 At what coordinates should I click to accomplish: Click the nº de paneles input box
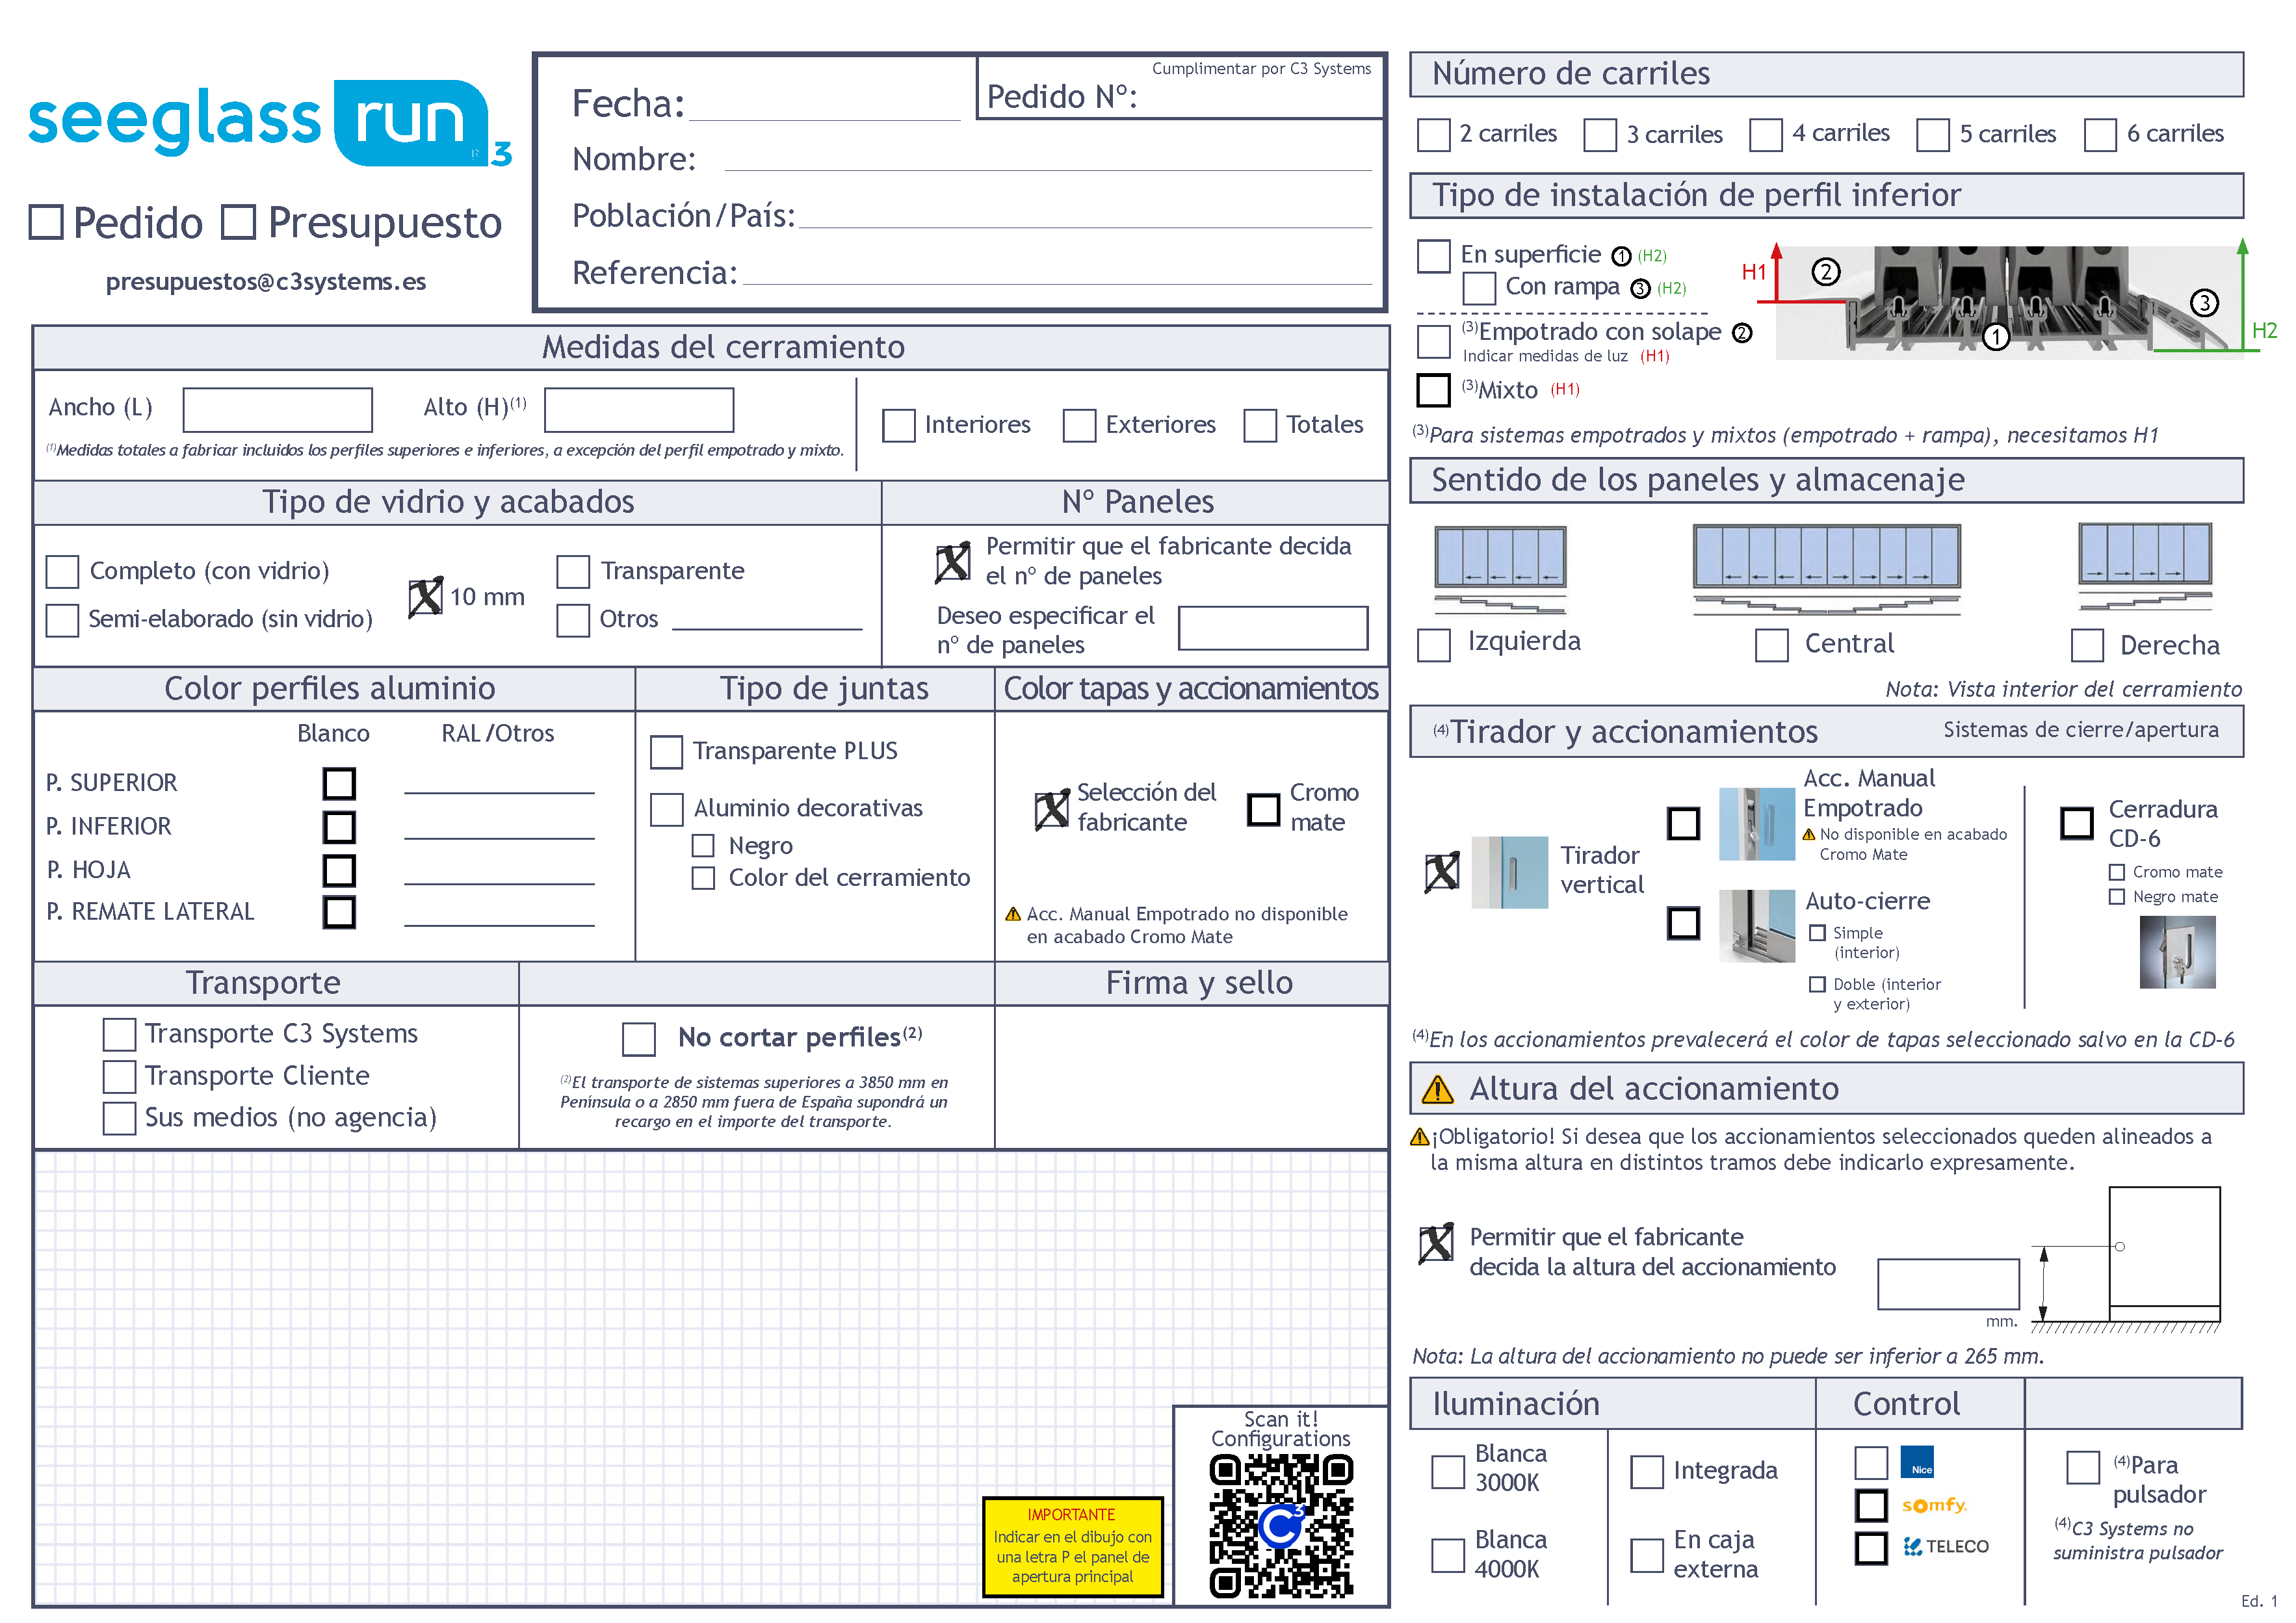coord(1273,628)
